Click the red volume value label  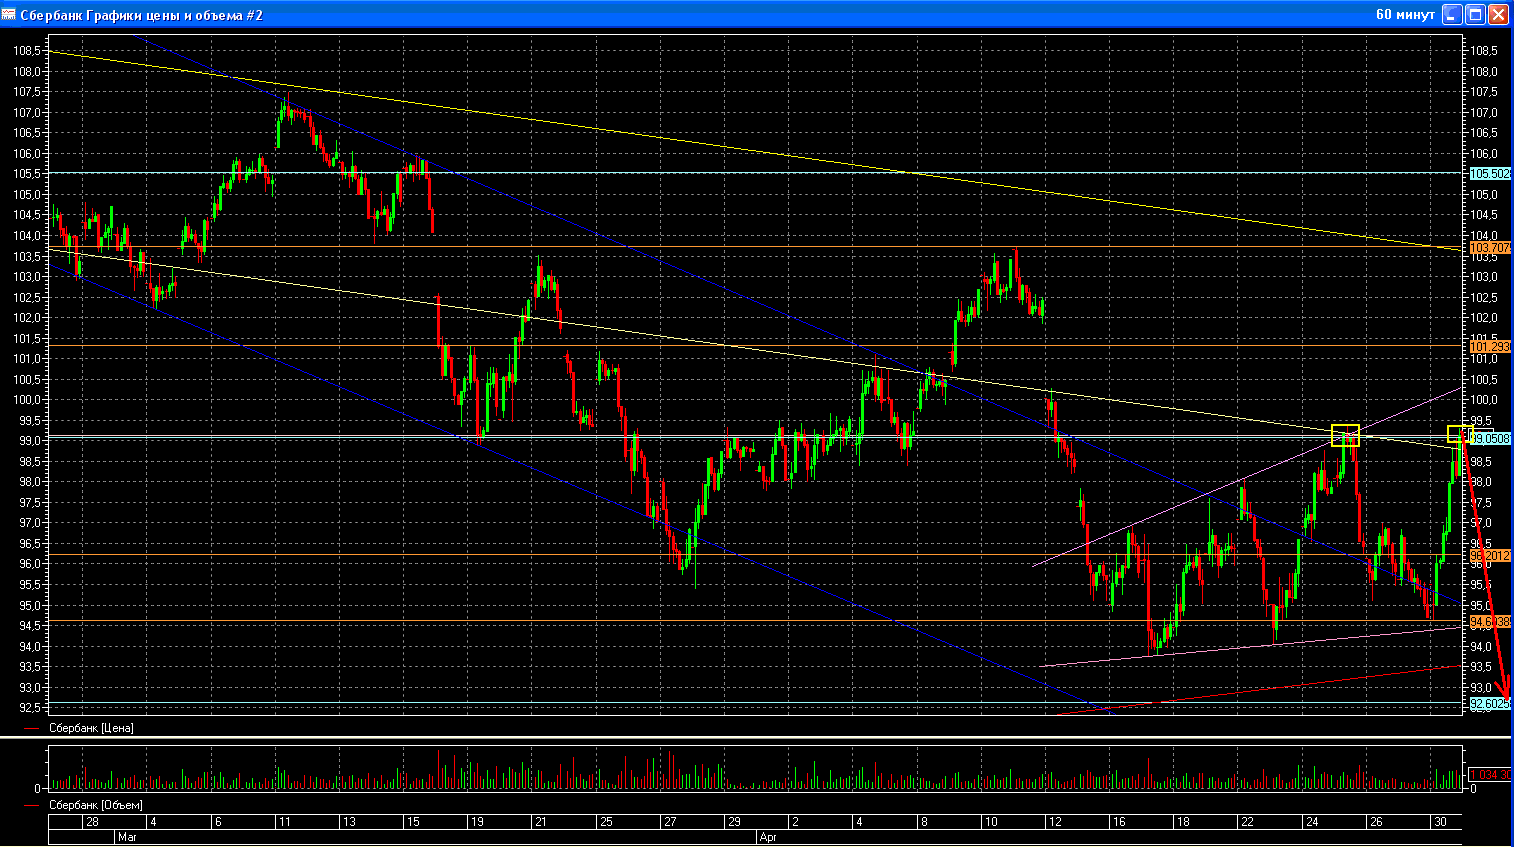pos(1489,775)
